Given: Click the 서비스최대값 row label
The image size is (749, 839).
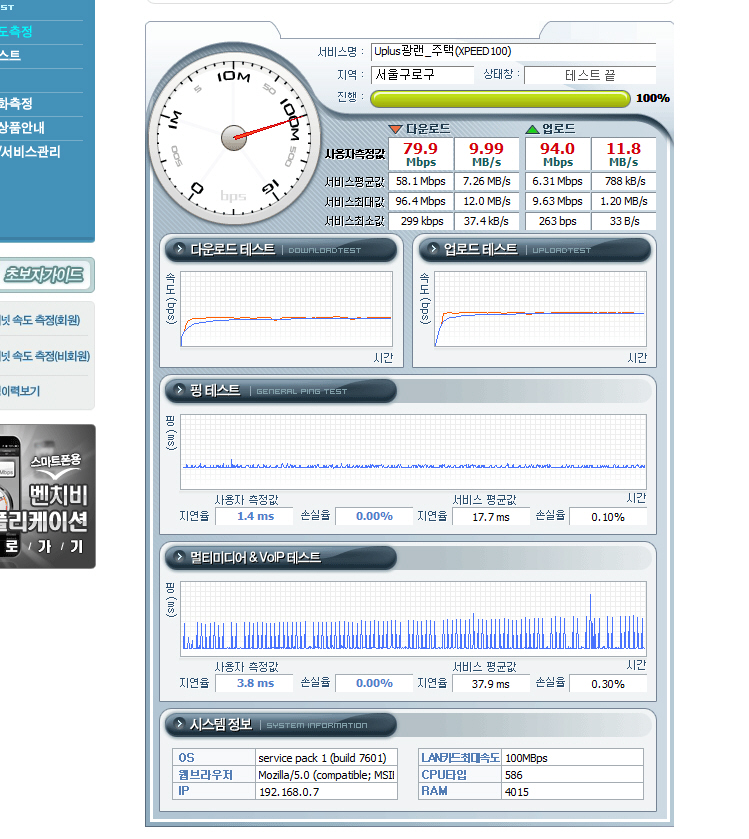Looking at the screenshot, I should coord(355,202).
